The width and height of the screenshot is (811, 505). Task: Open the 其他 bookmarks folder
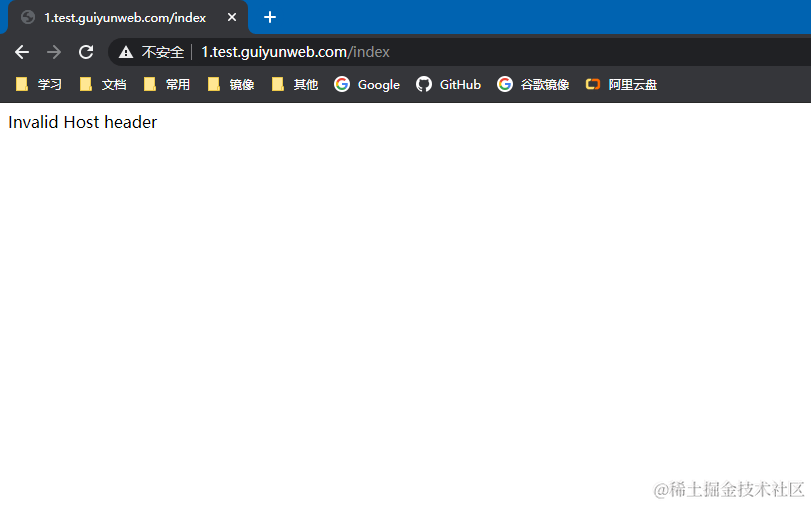pos(295,84)
